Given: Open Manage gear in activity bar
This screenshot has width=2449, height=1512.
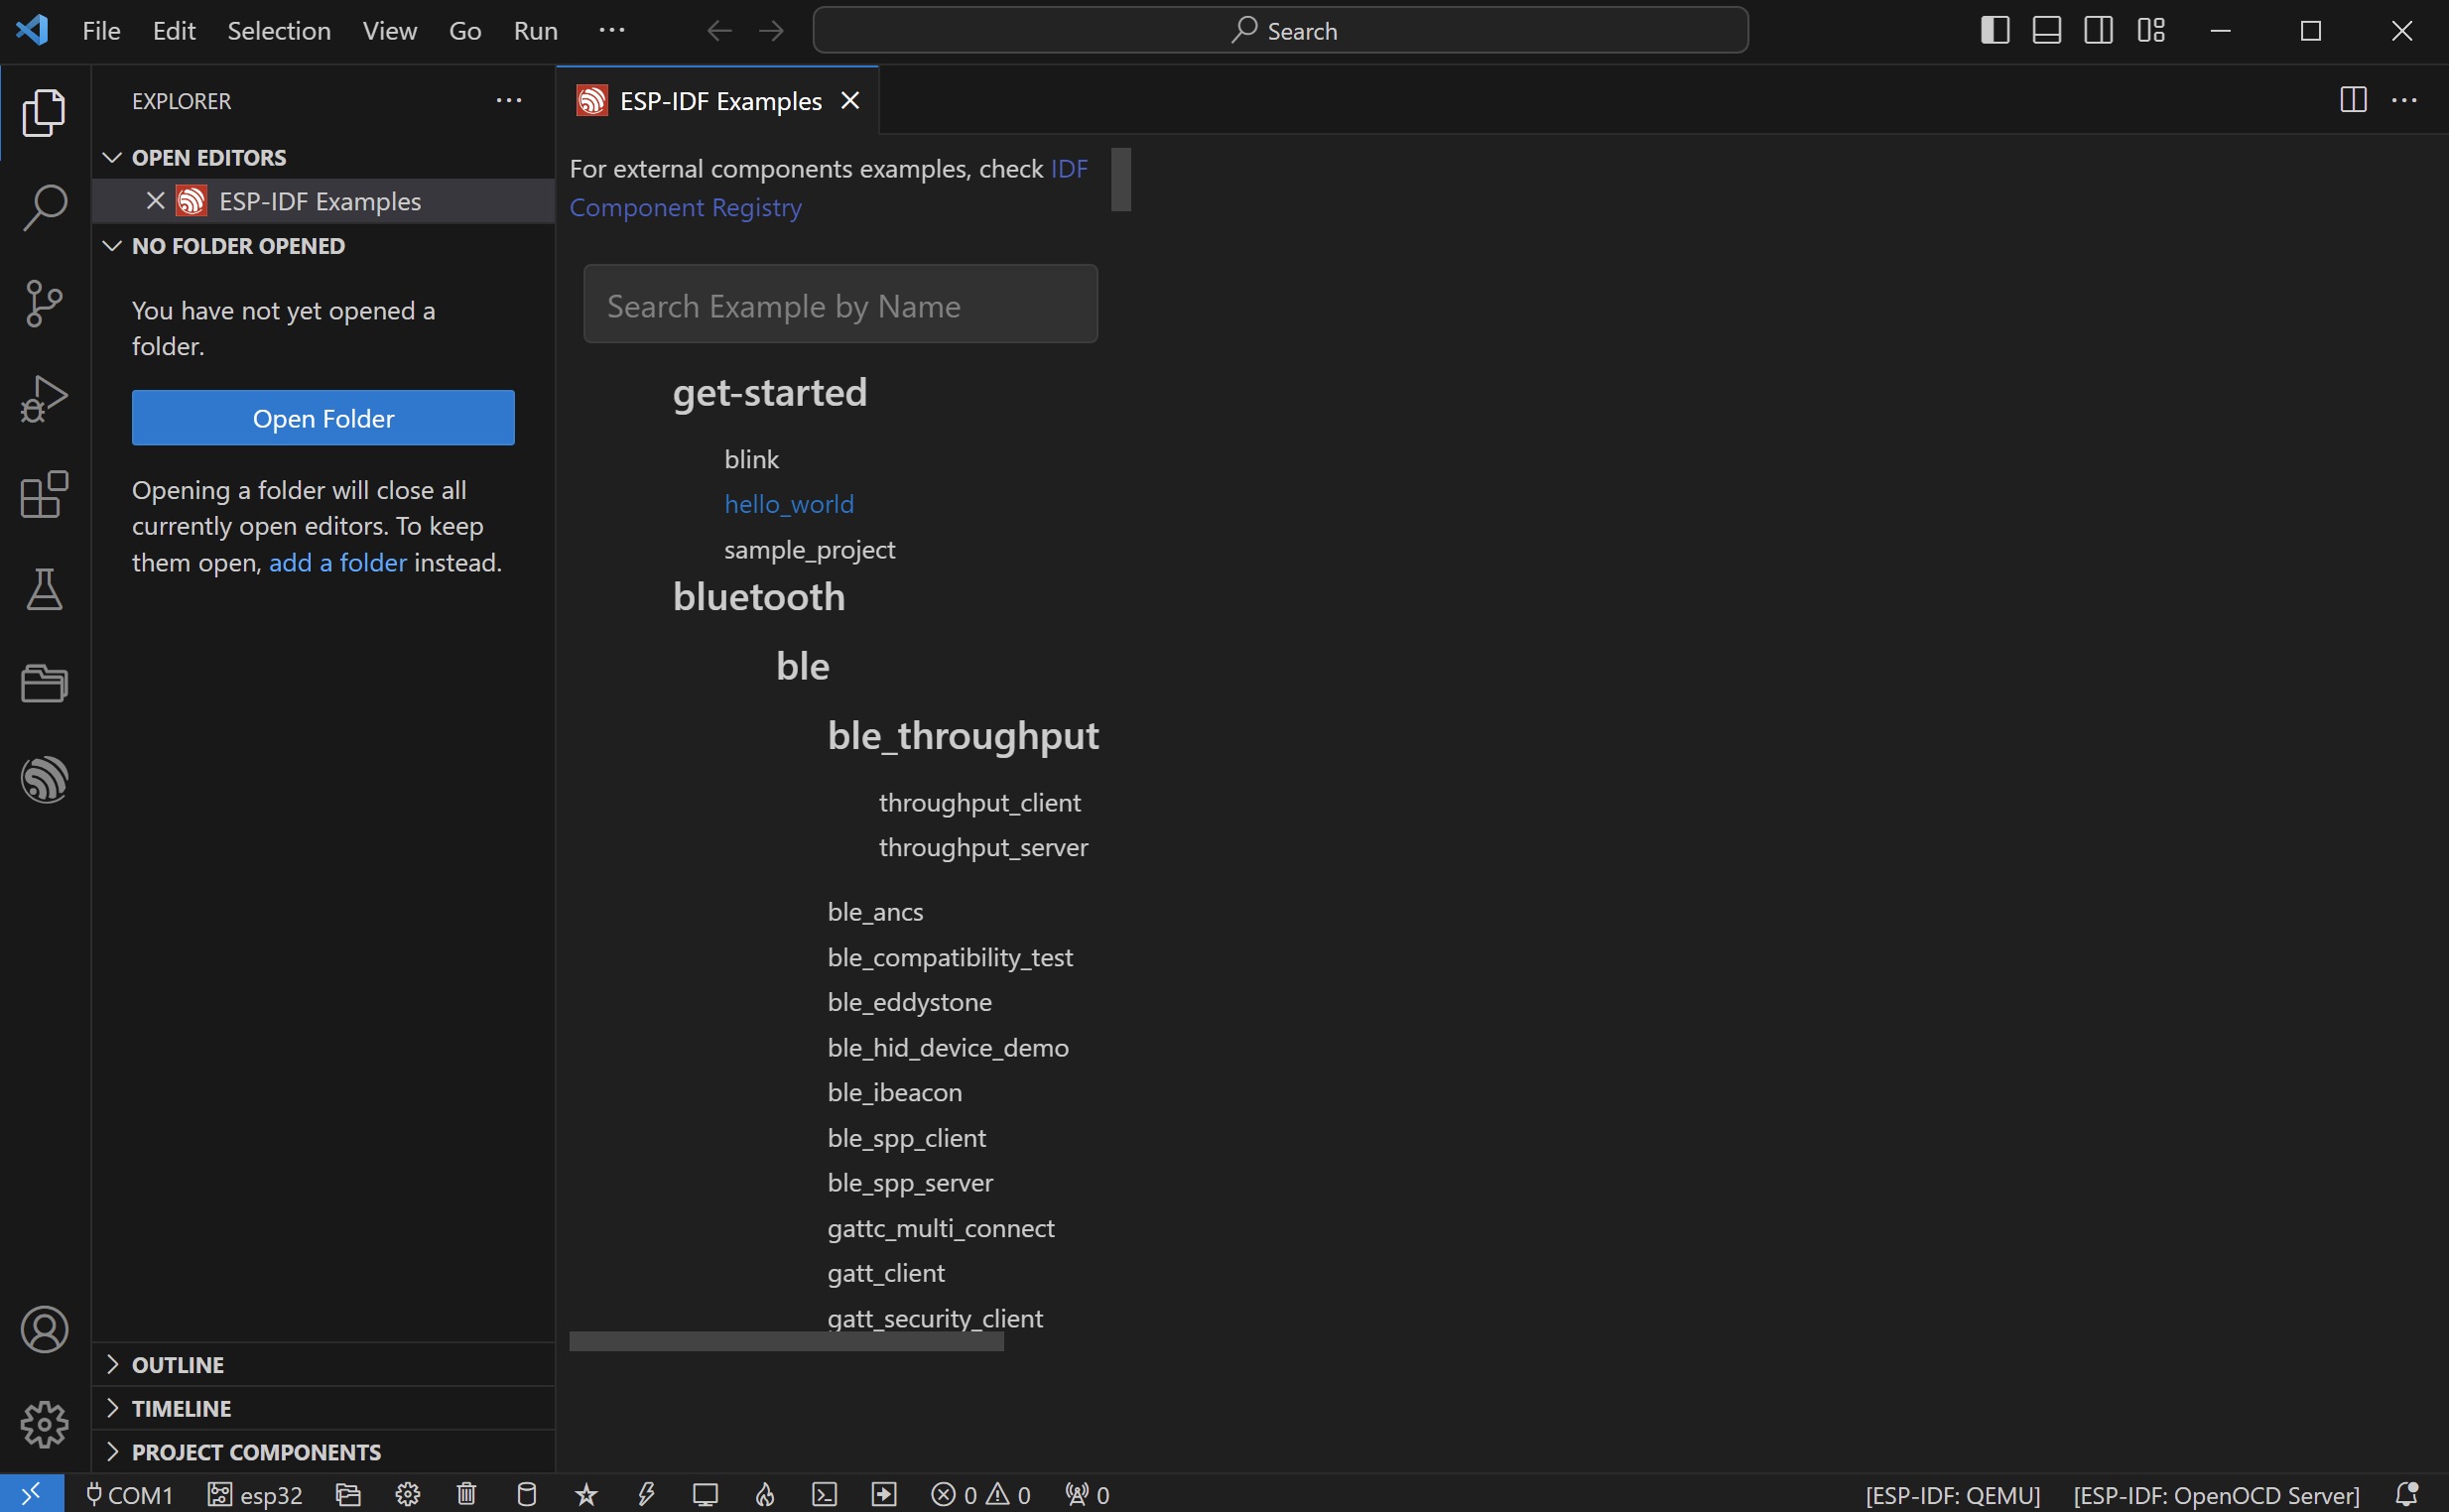Looking at the screenshot, I should [x=44, y=1424].
